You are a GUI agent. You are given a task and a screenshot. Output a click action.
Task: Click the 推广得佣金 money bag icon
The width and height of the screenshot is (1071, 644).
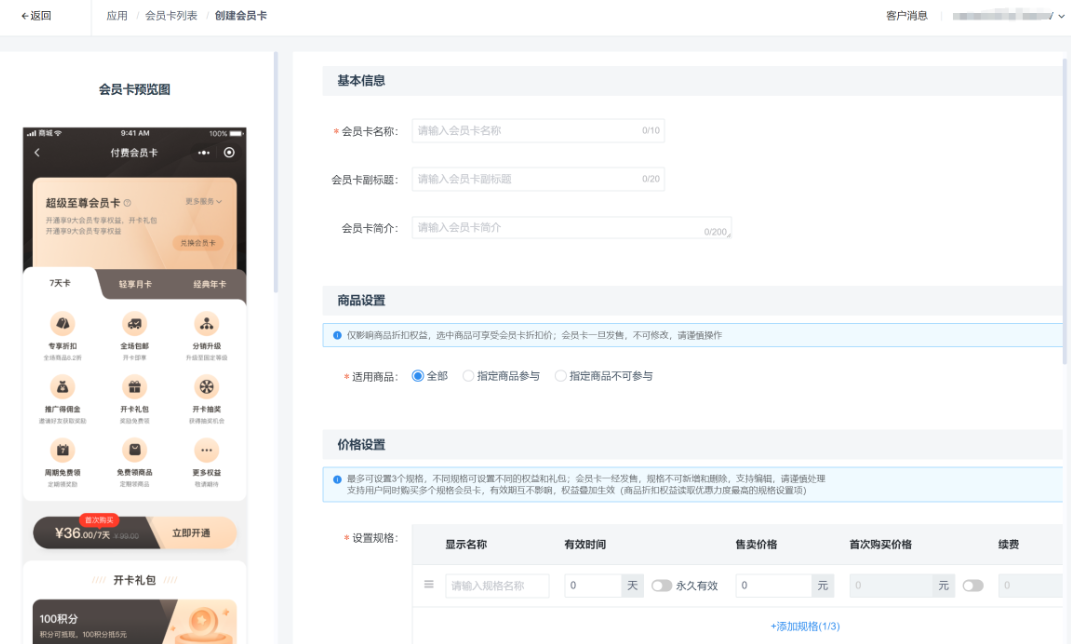62,387
